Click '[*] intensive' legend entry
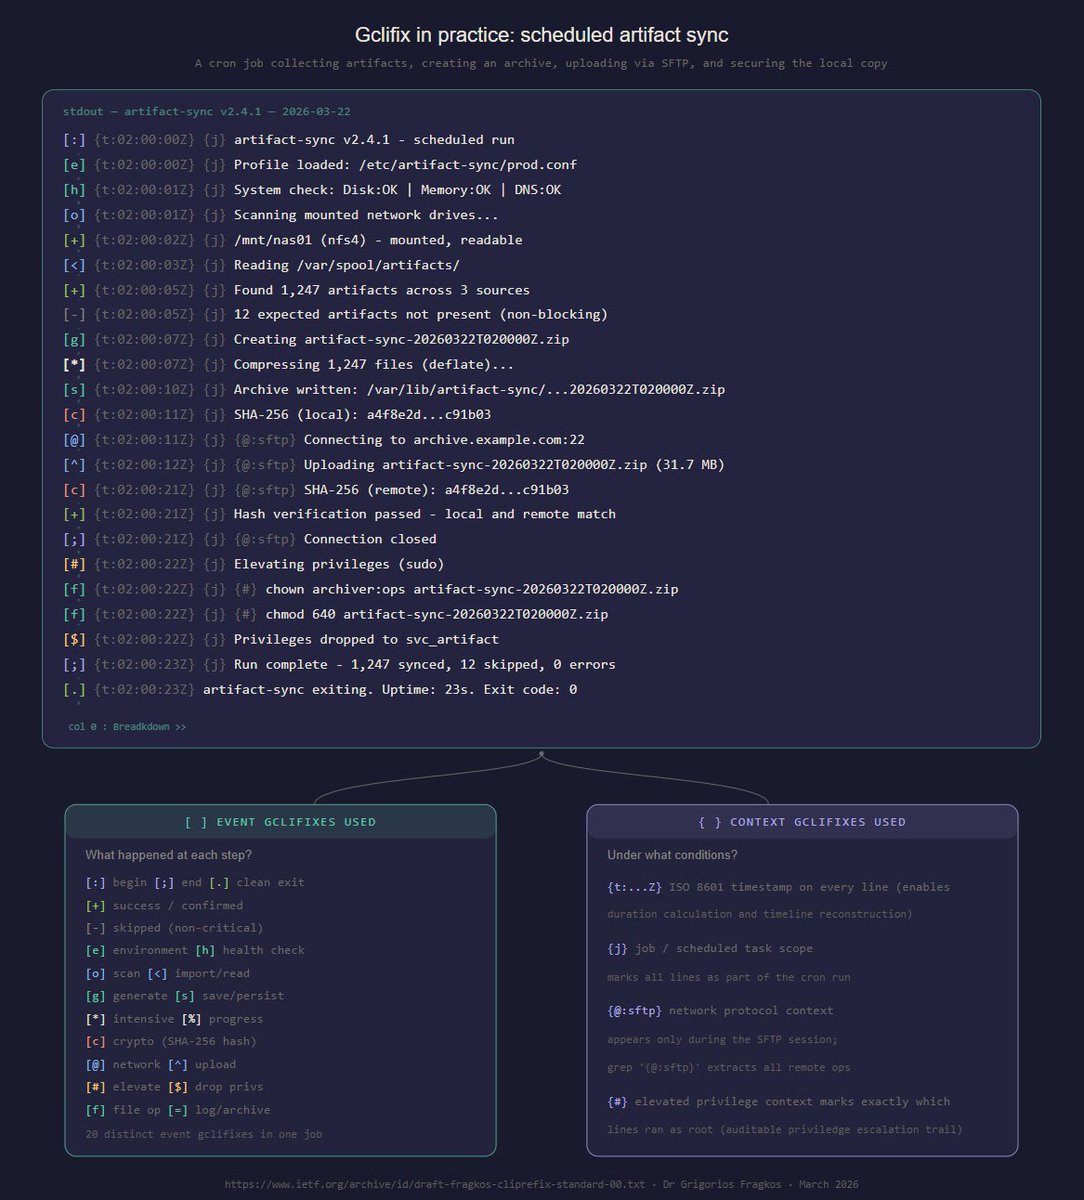Image resolution: width=1084 pixels, height=1200 pixels. pyautogui.click(x=130, y=1019)
